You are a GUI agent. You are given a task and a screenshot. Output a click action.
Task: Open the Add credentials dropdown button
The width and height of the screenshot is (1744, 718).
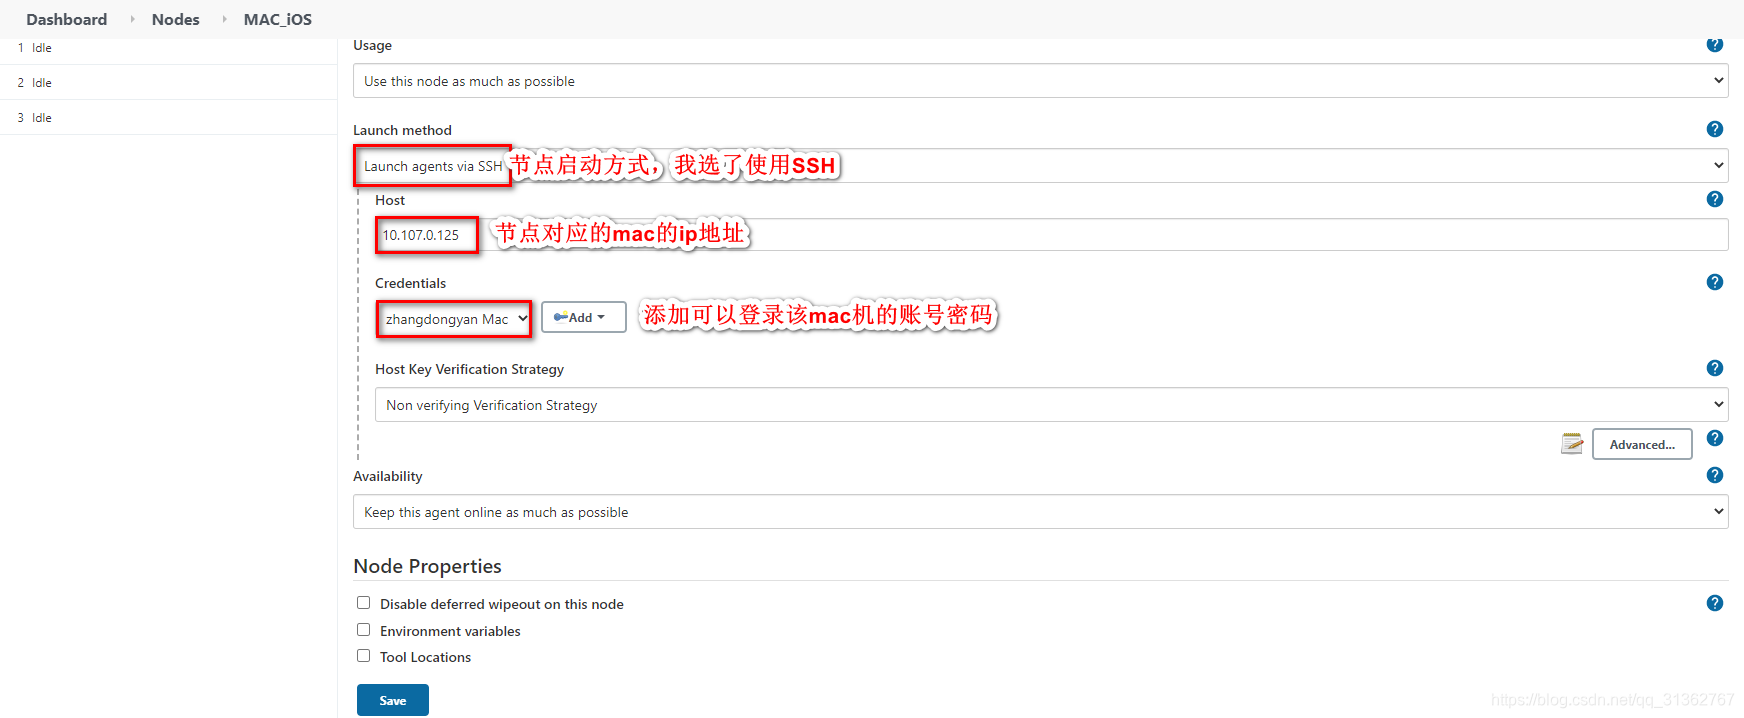584,317
